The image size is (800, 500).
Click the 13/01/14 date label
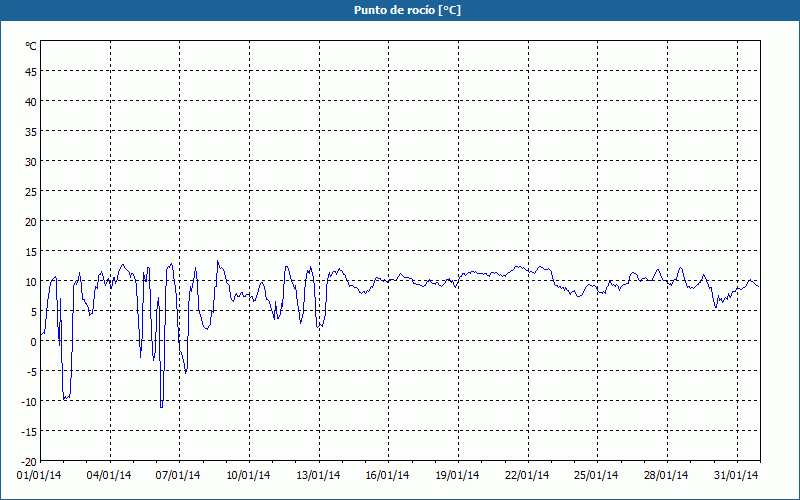tap(318, 476)
